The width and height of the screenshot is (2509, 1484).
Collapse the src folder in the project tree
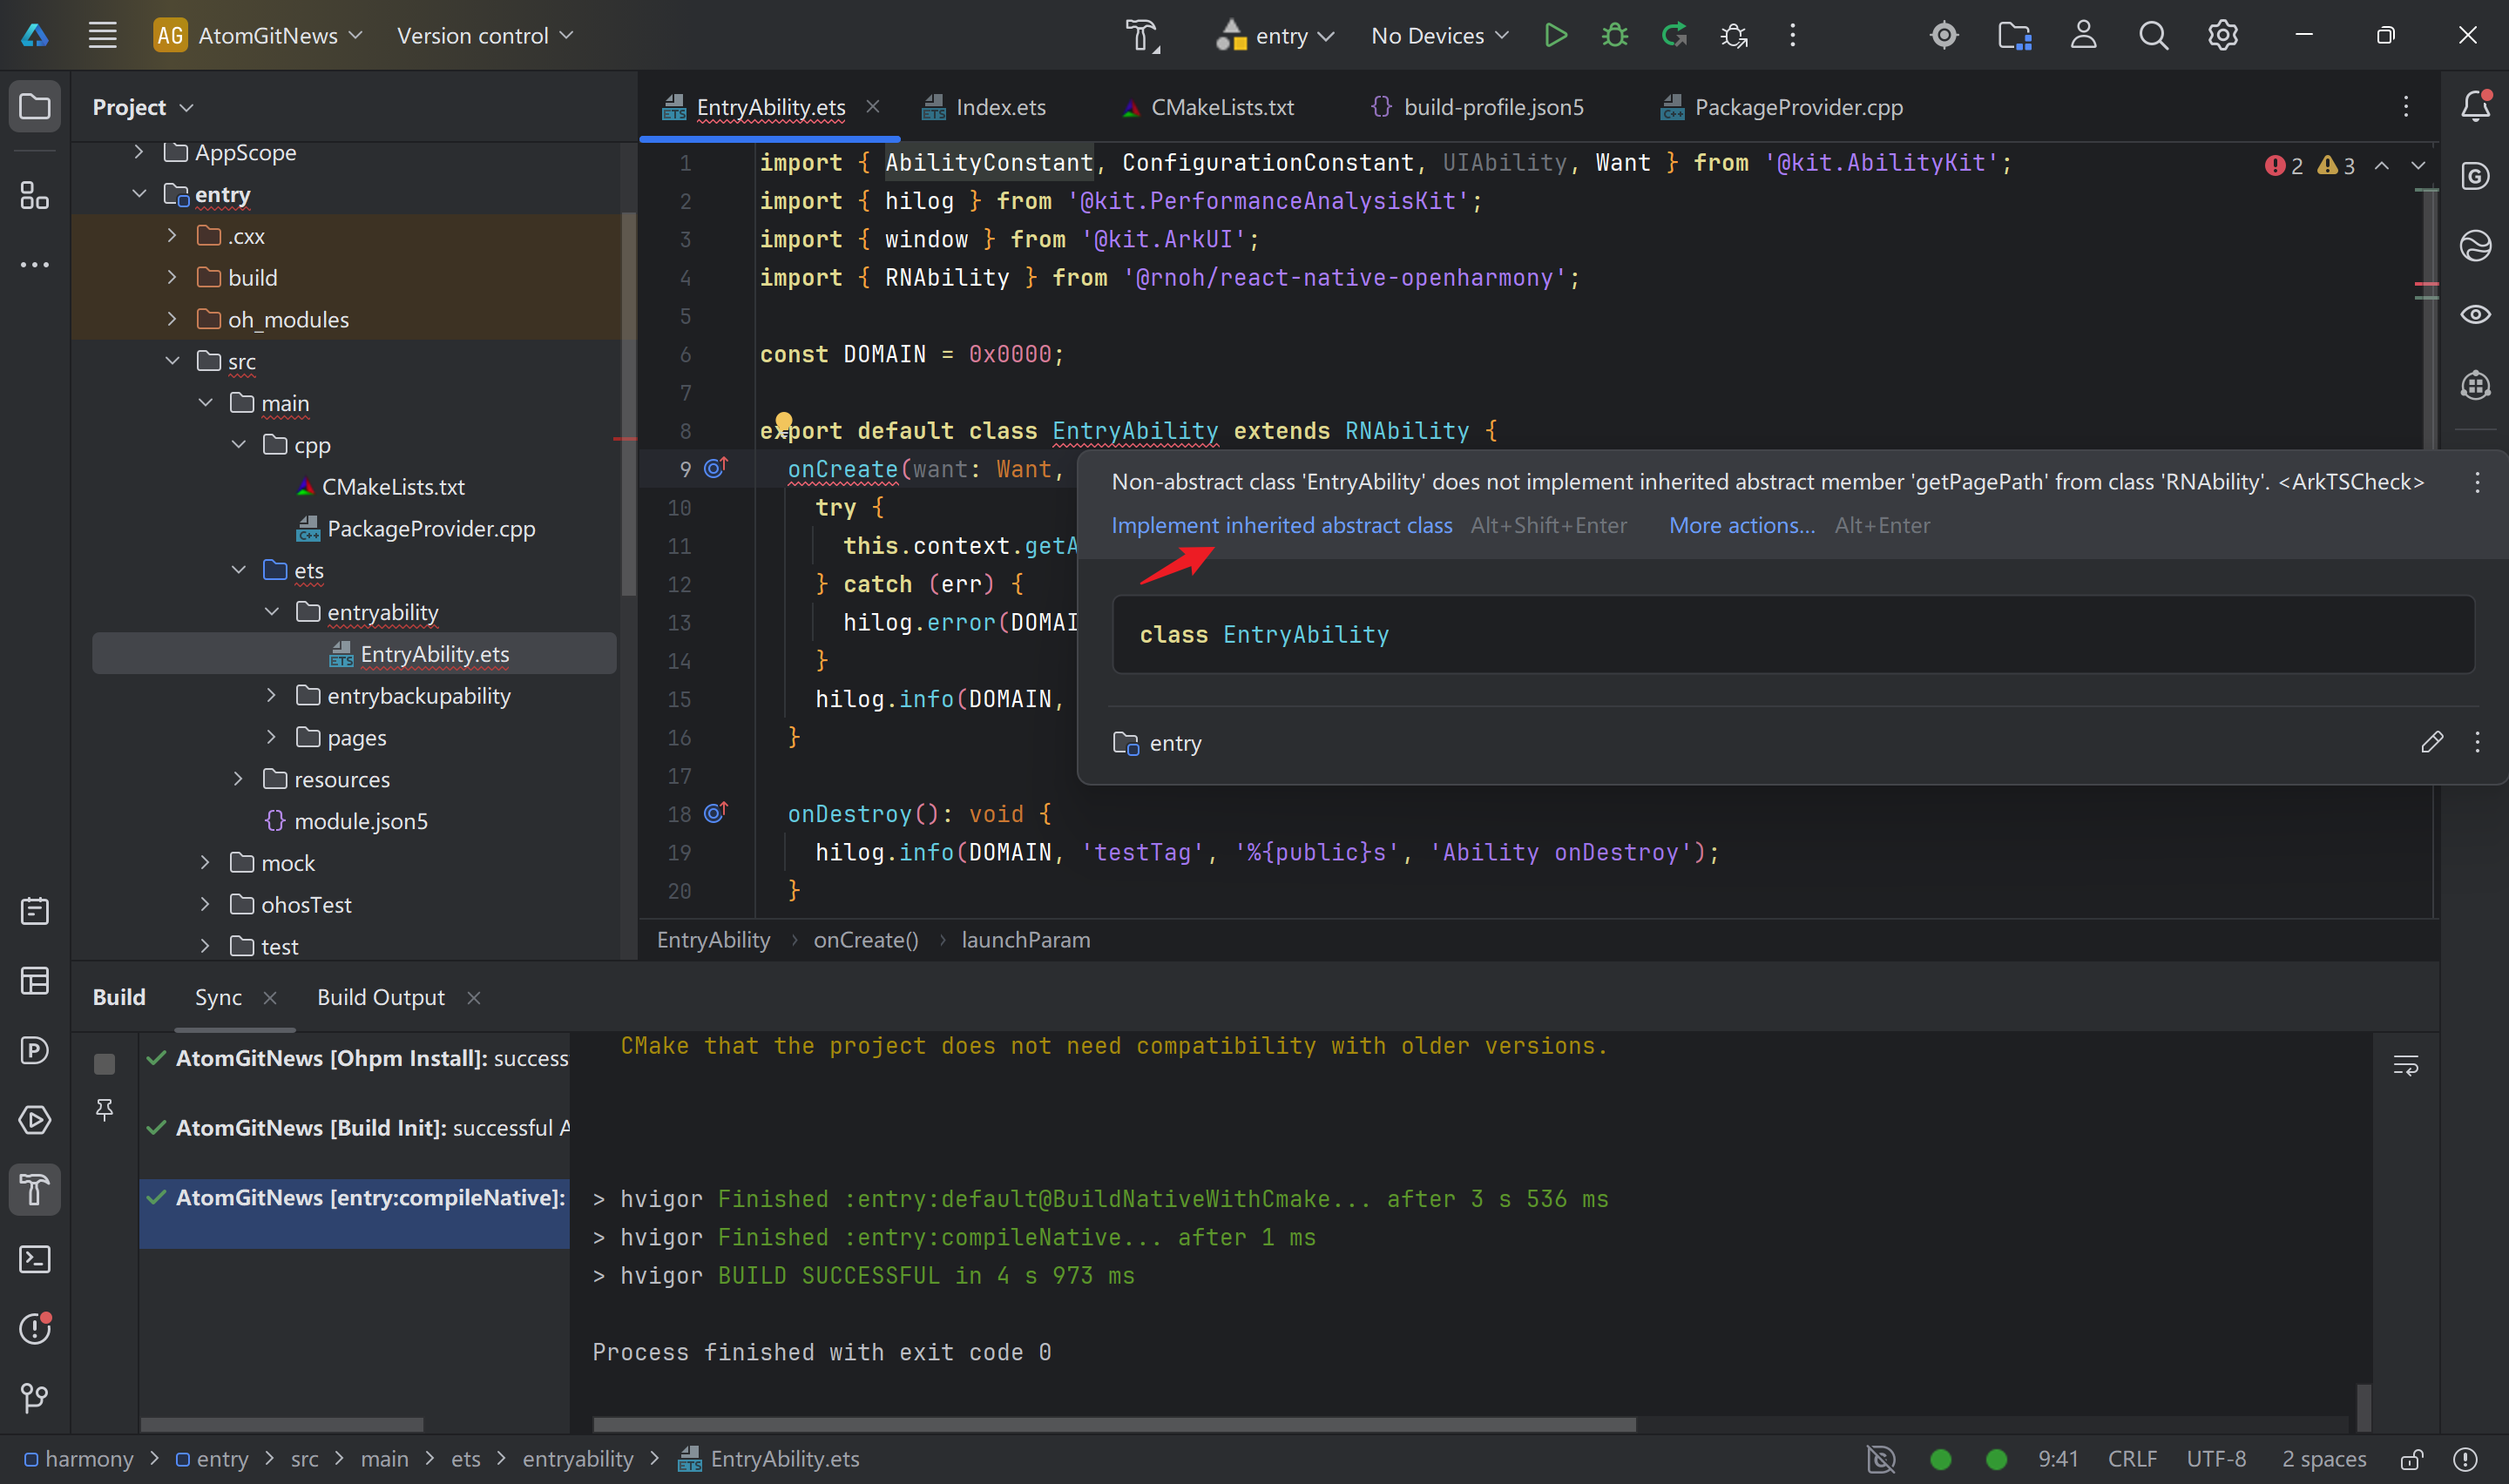click(x=173, y=361)
